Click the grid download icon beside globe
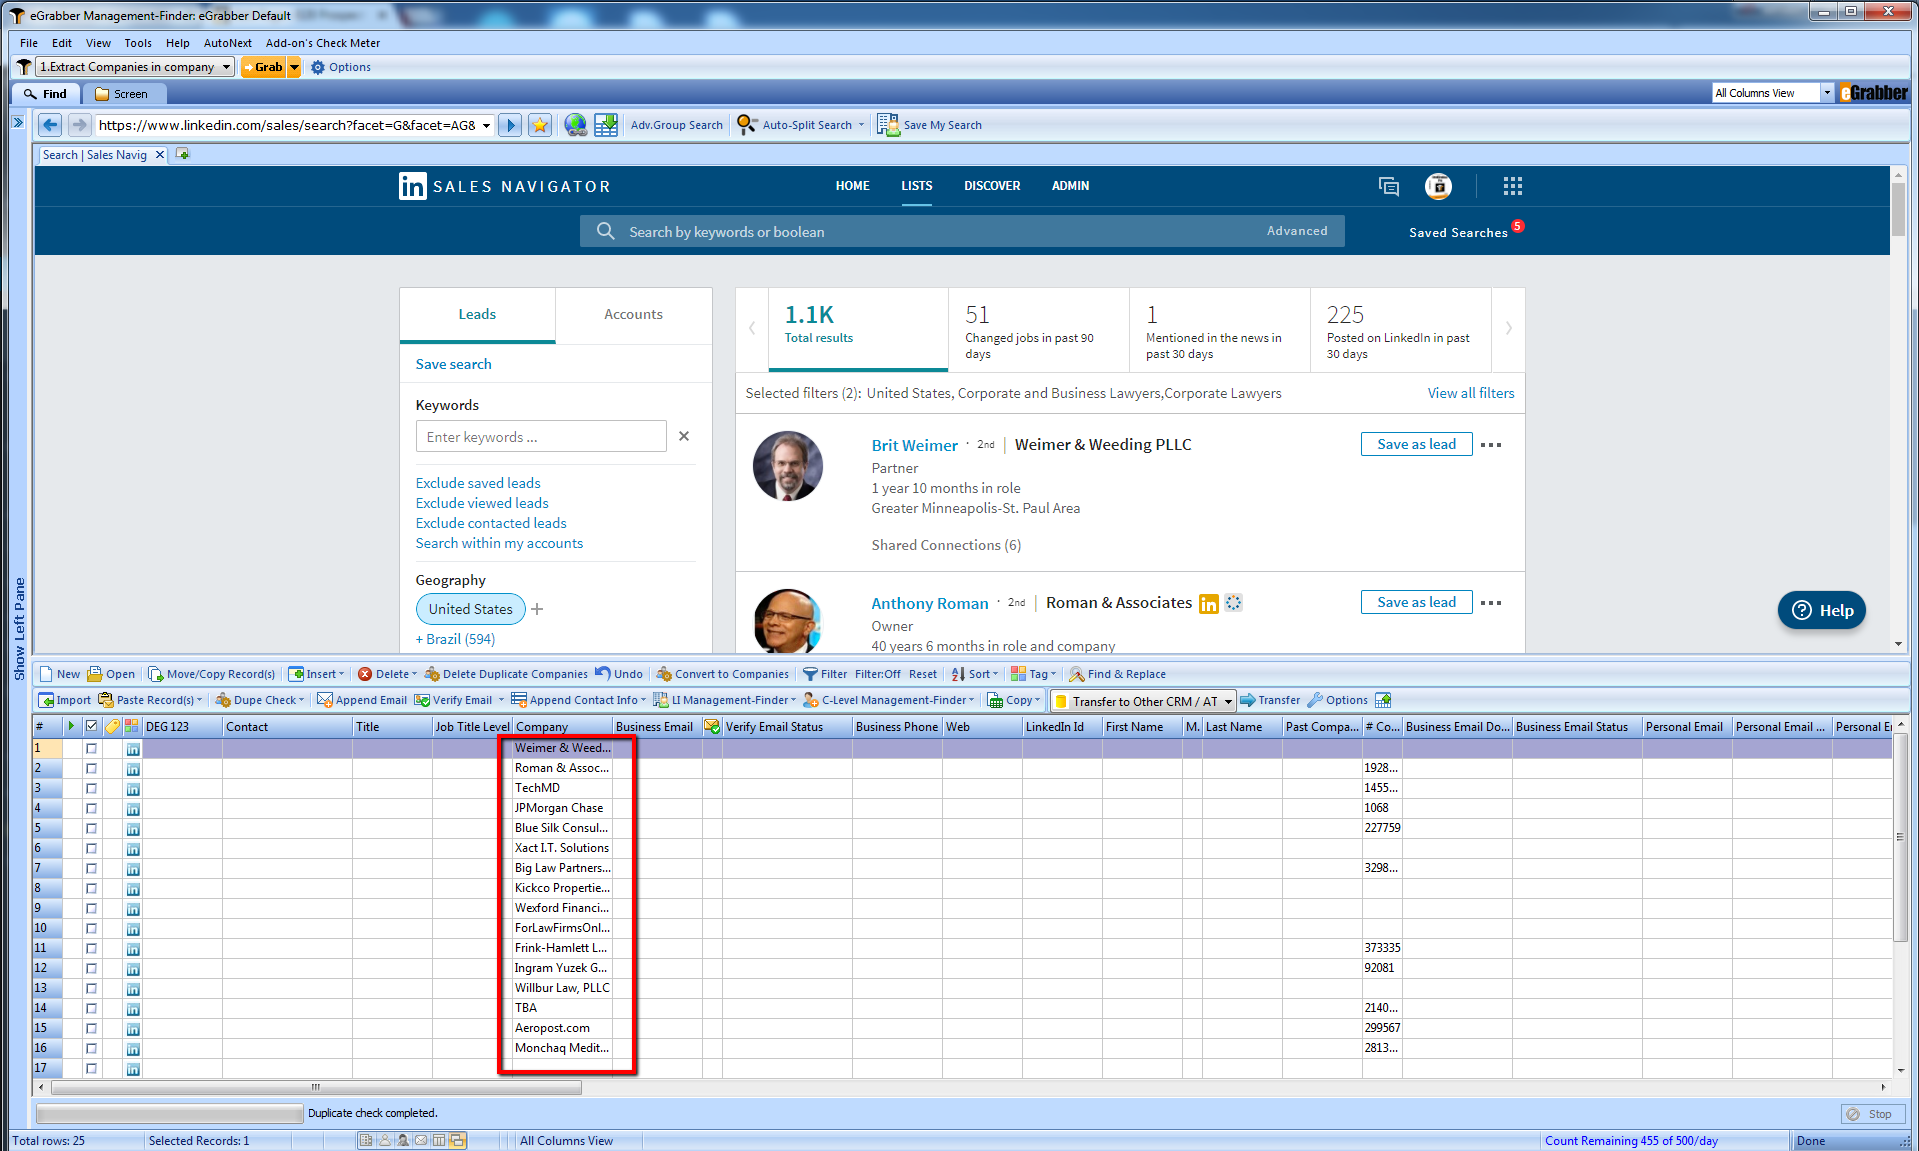 click(606, 125)
